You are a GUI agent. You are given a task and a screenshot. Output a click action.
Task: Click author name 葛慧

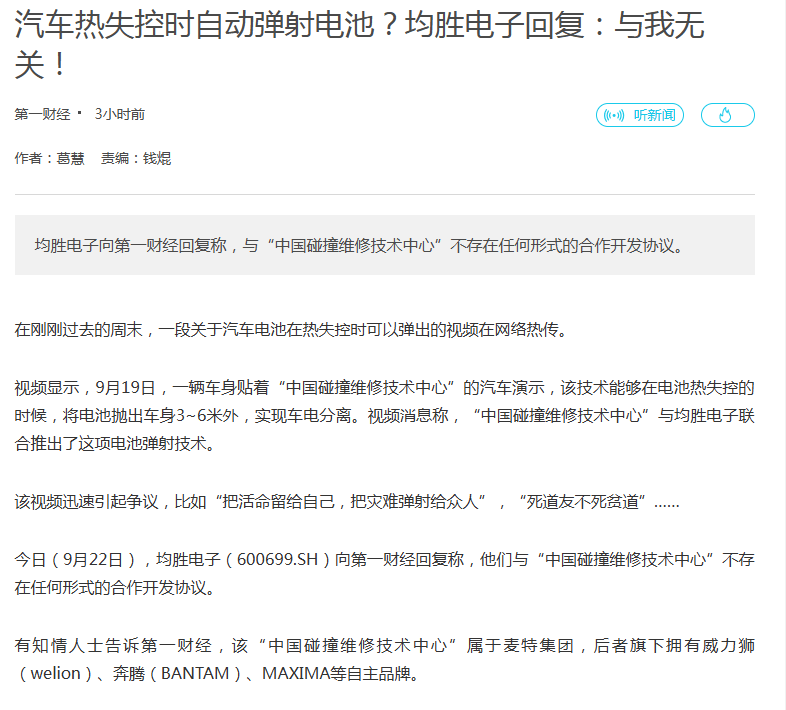click(70, 158)
